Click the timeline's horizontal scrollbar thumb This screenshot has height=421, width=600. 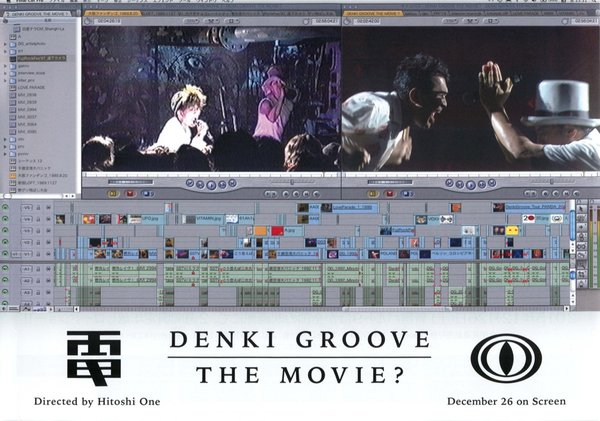pos(397,308)
